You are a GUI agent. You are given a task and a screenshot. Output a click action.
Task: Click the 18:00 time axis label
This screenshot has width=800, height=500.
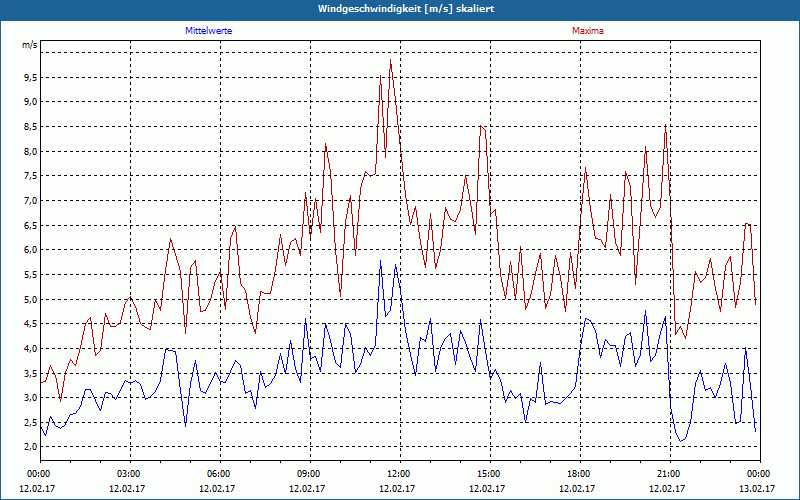point(580,474)
